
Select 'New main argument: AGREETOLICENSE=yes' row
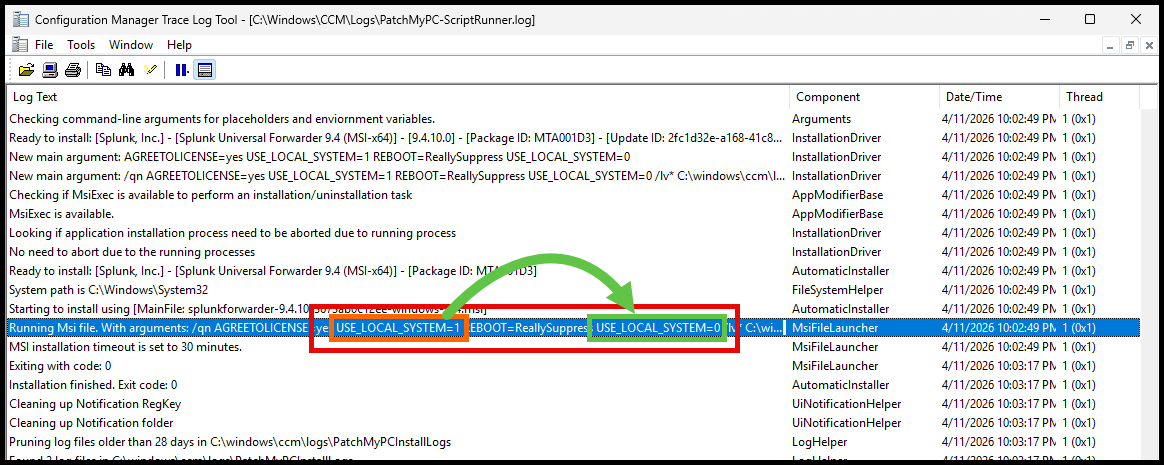coord(574,157)
